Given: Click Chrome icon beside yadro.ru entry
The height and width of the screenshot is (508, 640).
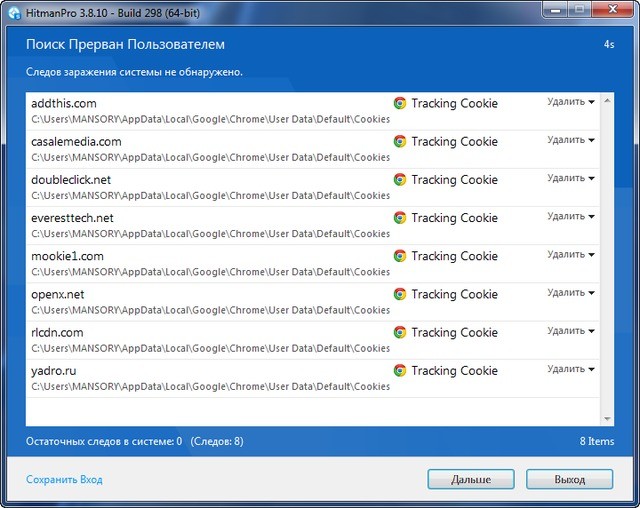Looking at the screenshot, I should (400, 370).
